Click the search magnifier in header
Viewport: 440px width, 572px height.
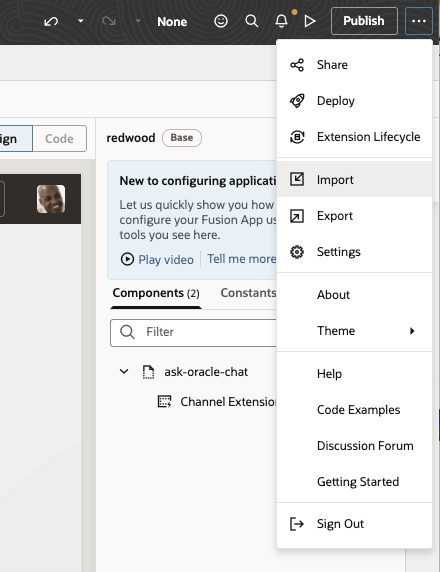click(x=252, y=21)
